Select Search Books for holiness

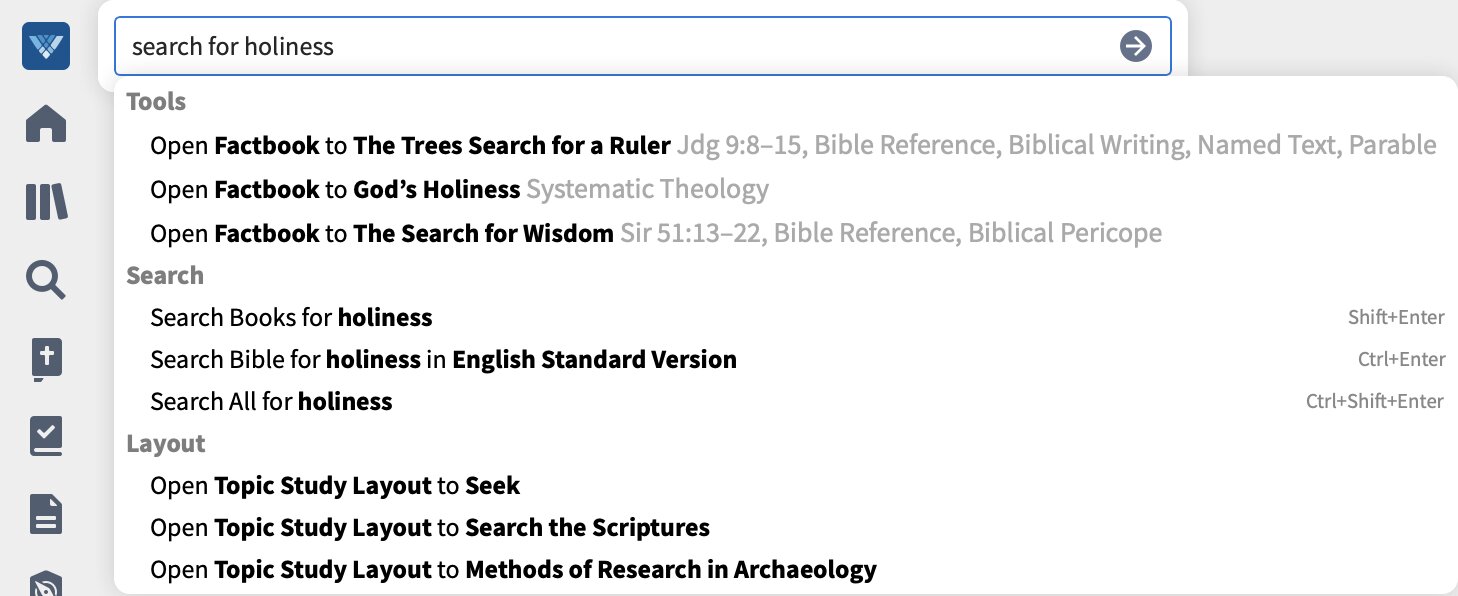coord(785,318)
